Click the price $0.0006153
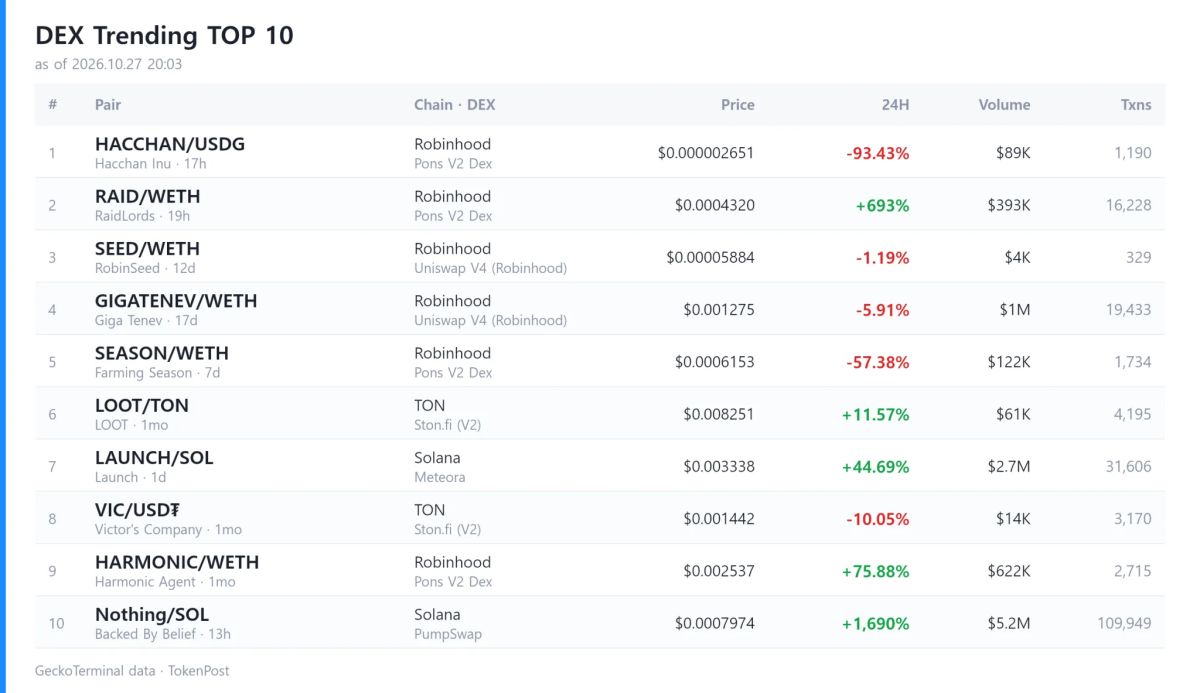 [715, 362]
